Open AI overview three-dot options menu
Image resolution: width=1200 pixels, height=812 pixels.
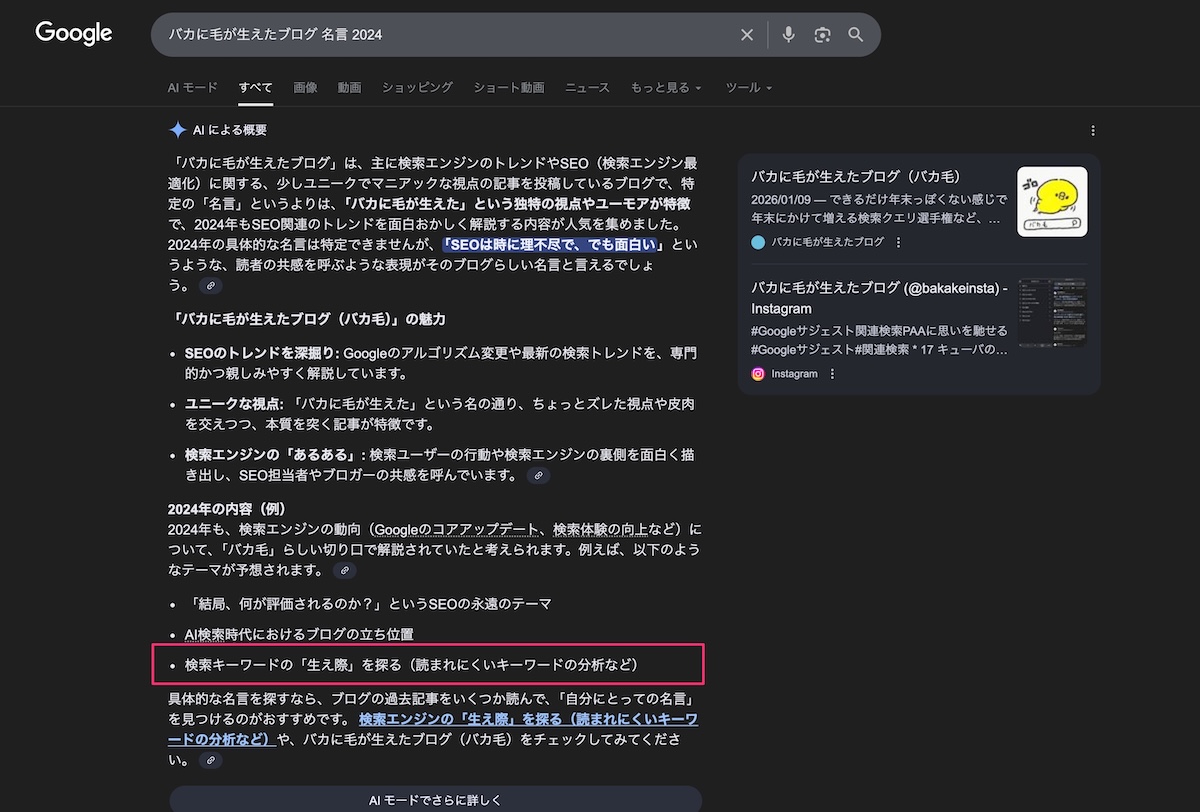click(1093, 131)
